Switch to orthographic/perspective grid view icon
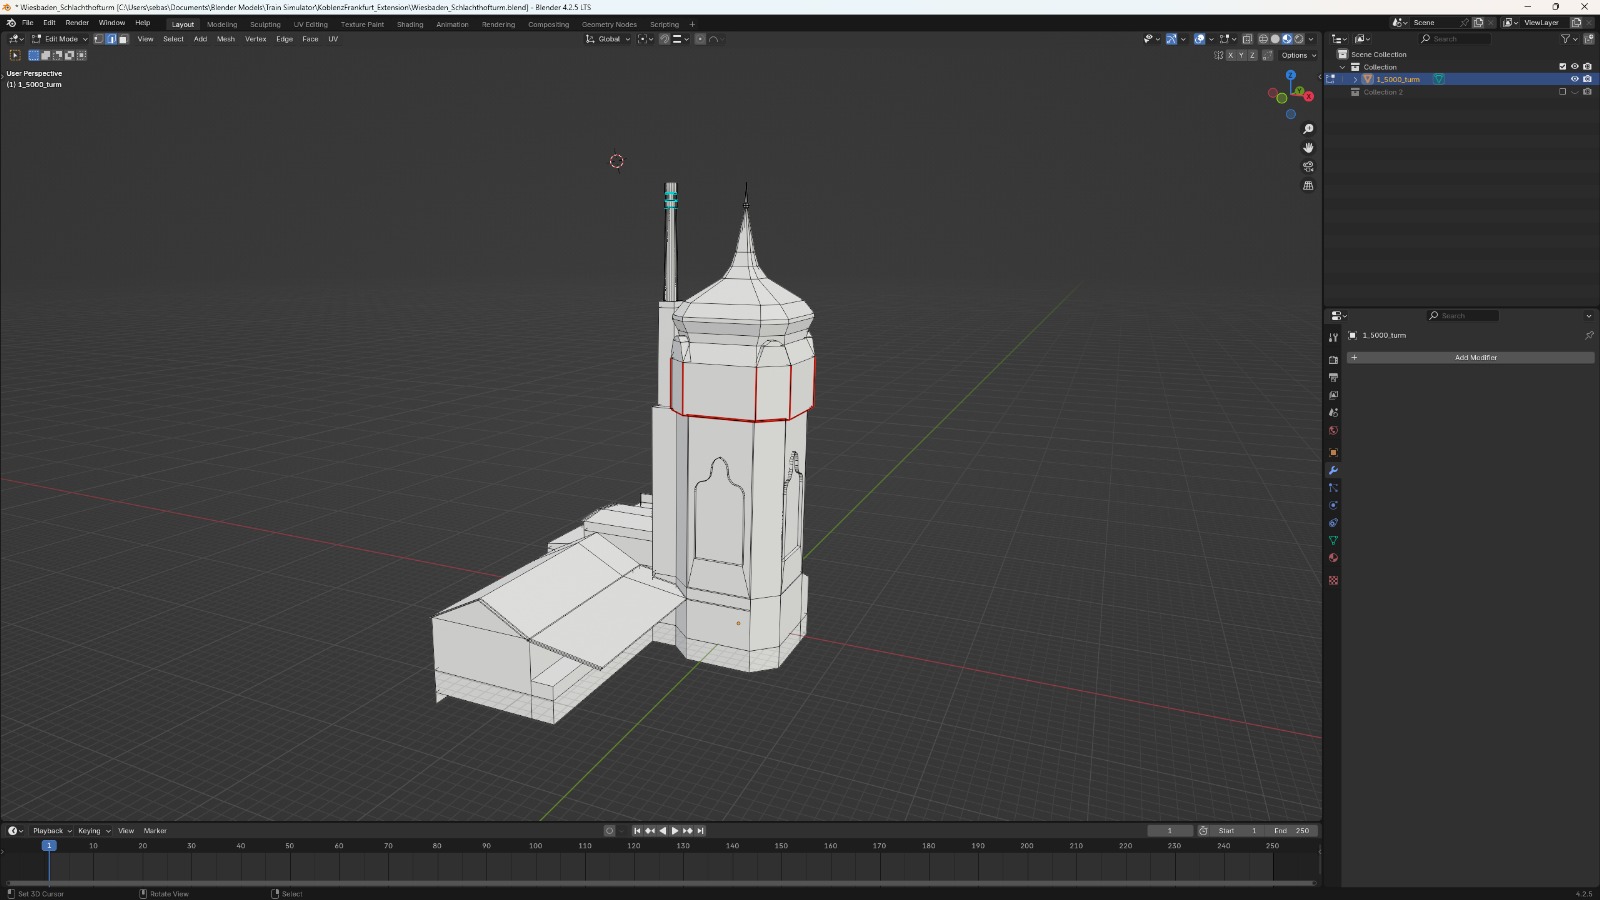Screen dimensions: 1600x900 click(x=1308, y=186)
